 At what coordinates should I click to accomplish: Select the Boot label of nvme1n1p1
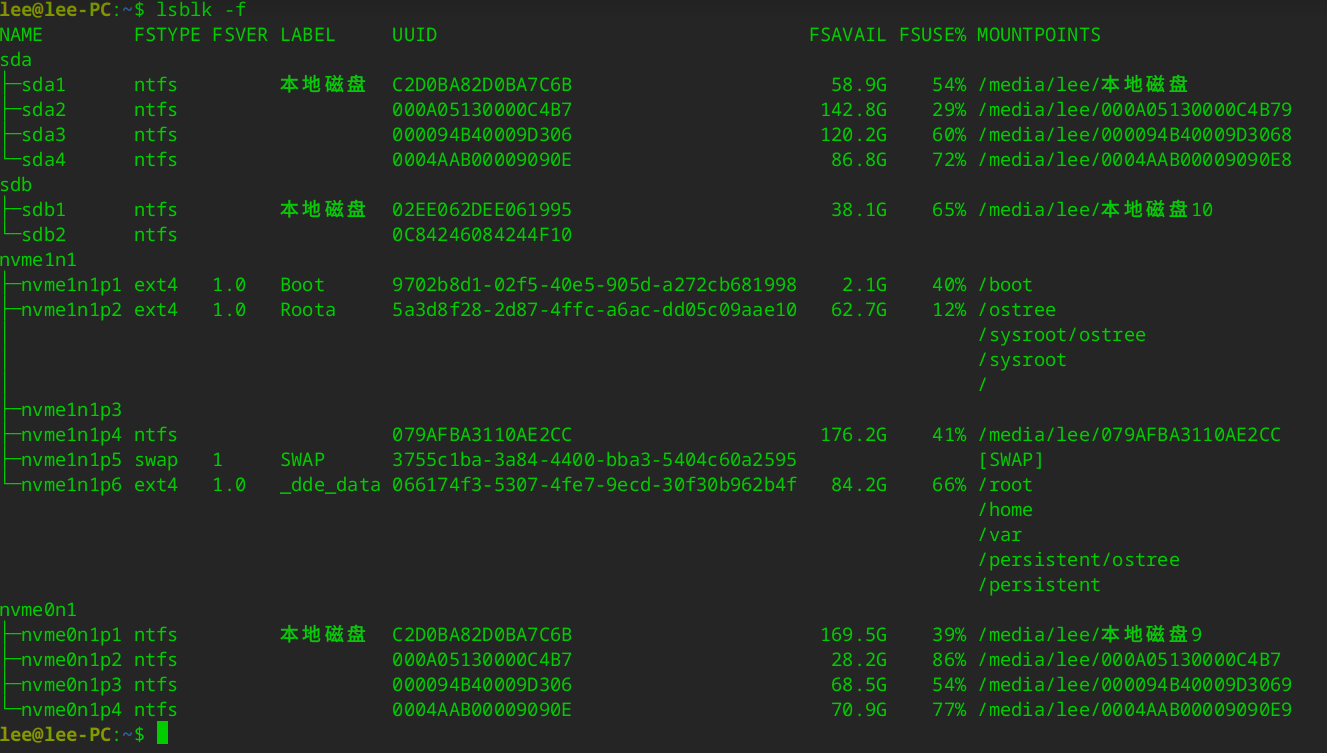(x=302, y=285)
